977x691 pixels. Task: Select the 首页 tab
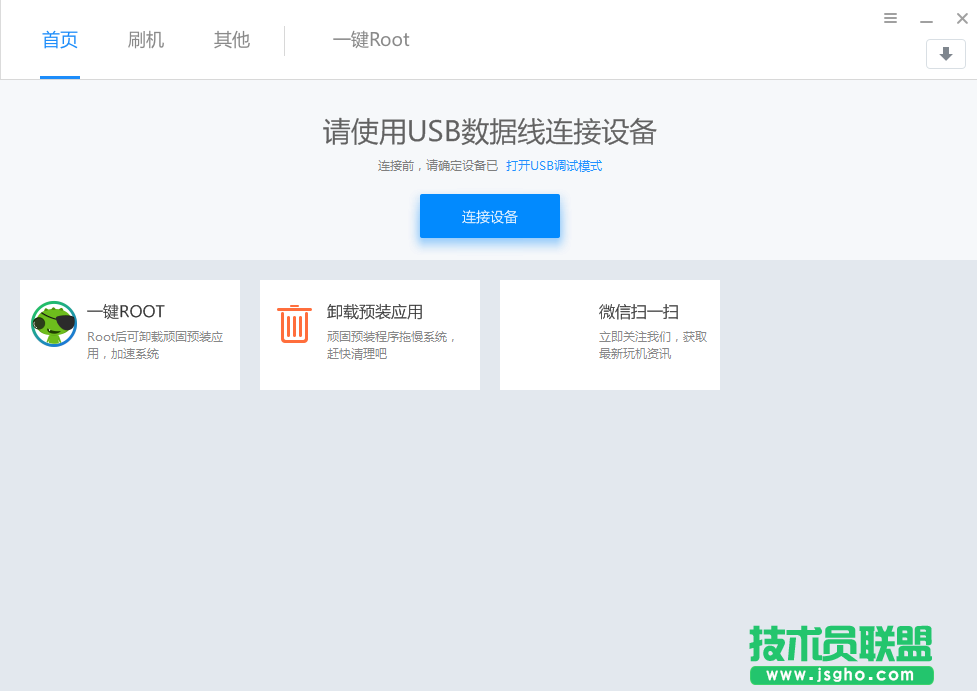click(x=59, y=39)
